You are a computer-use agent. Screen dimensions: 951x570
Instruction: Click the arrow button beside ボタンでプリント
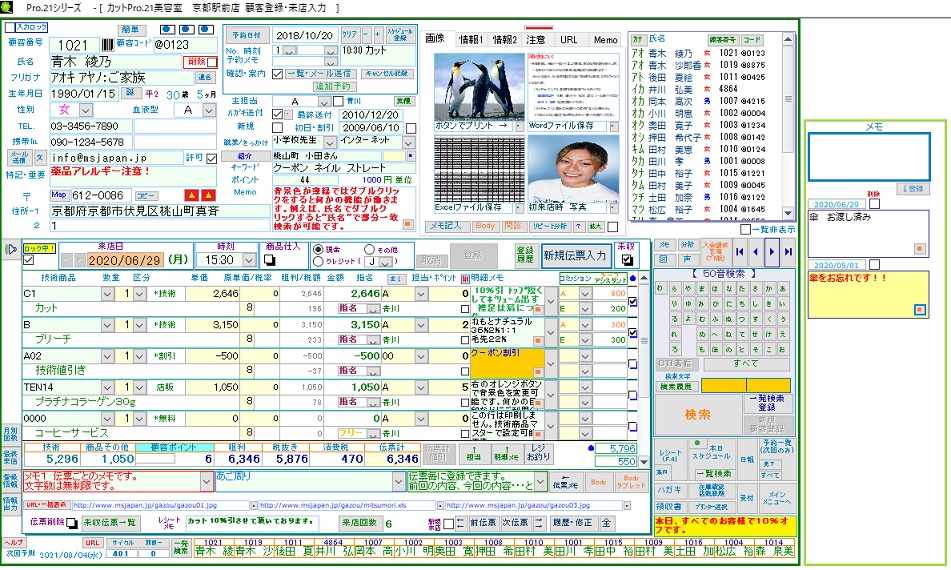coord(518,126)
